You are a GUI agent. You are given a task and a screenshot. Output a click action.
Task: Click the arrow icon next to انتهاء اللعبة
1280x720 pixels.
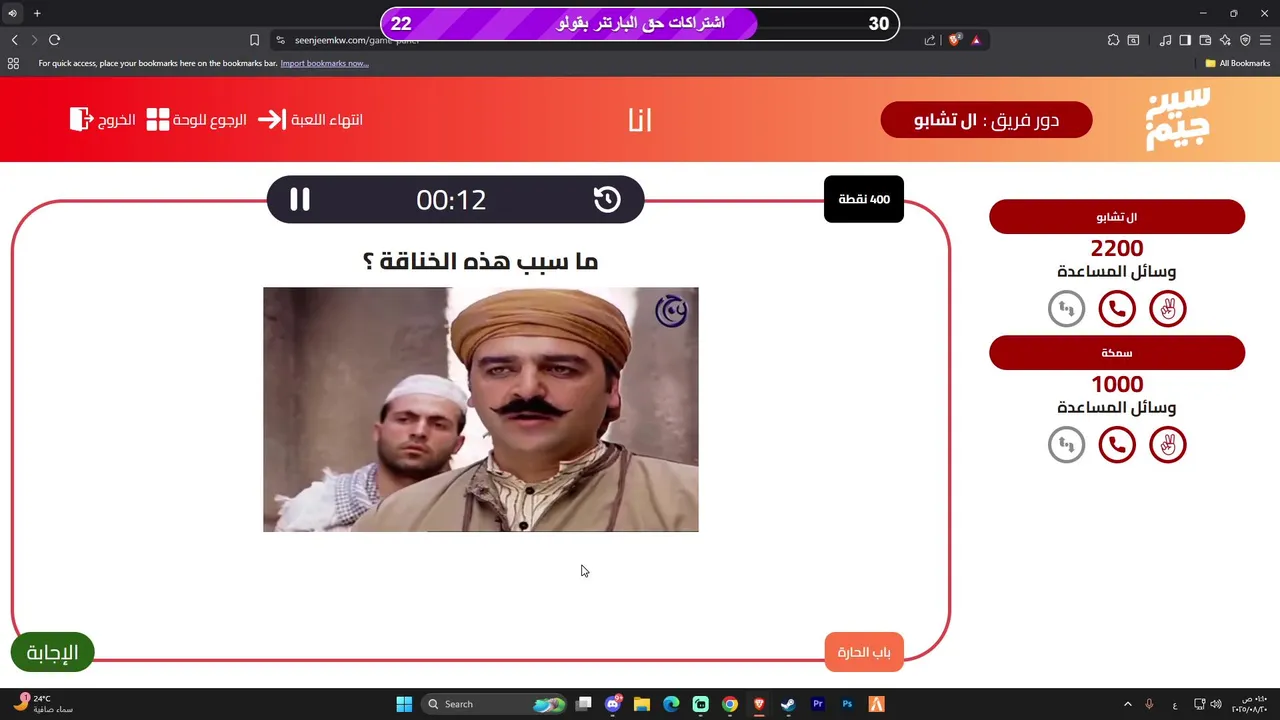click(271, 120)
